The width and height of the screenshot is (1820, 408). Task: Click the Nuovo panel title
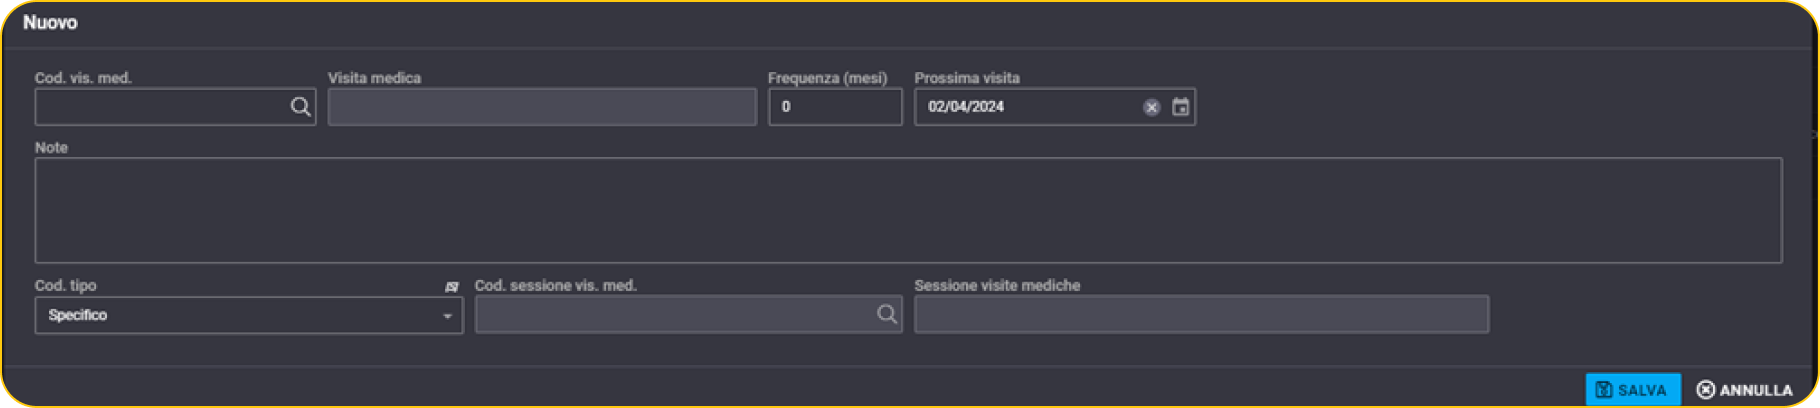click(50, 22)
